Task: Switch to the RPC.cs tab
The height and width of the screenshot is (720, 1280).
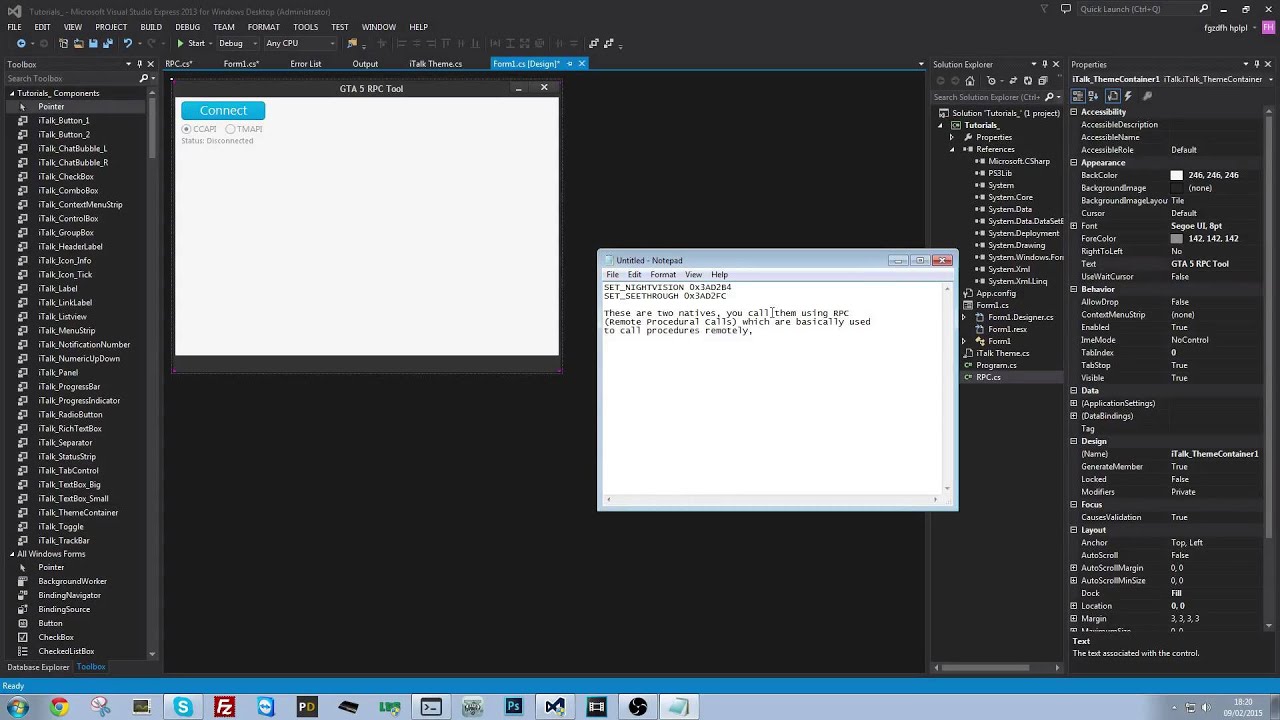Action: 178,64
